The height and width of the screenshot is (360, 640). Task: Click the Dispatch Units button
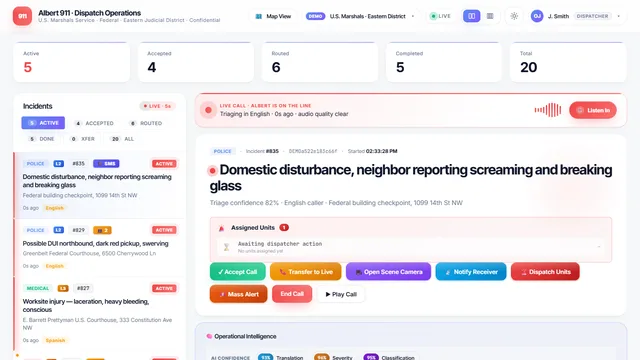point(545,272)
